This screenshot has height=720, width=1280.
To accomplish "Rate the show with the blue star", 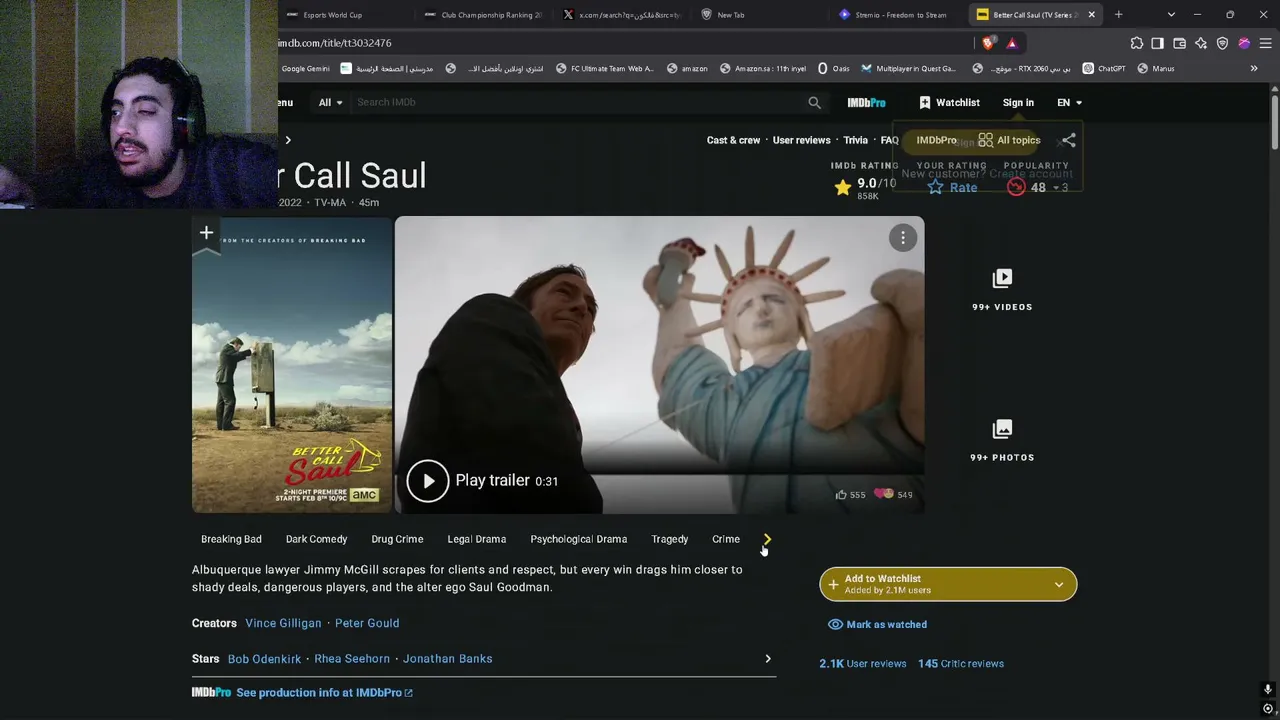I will 935,187.
